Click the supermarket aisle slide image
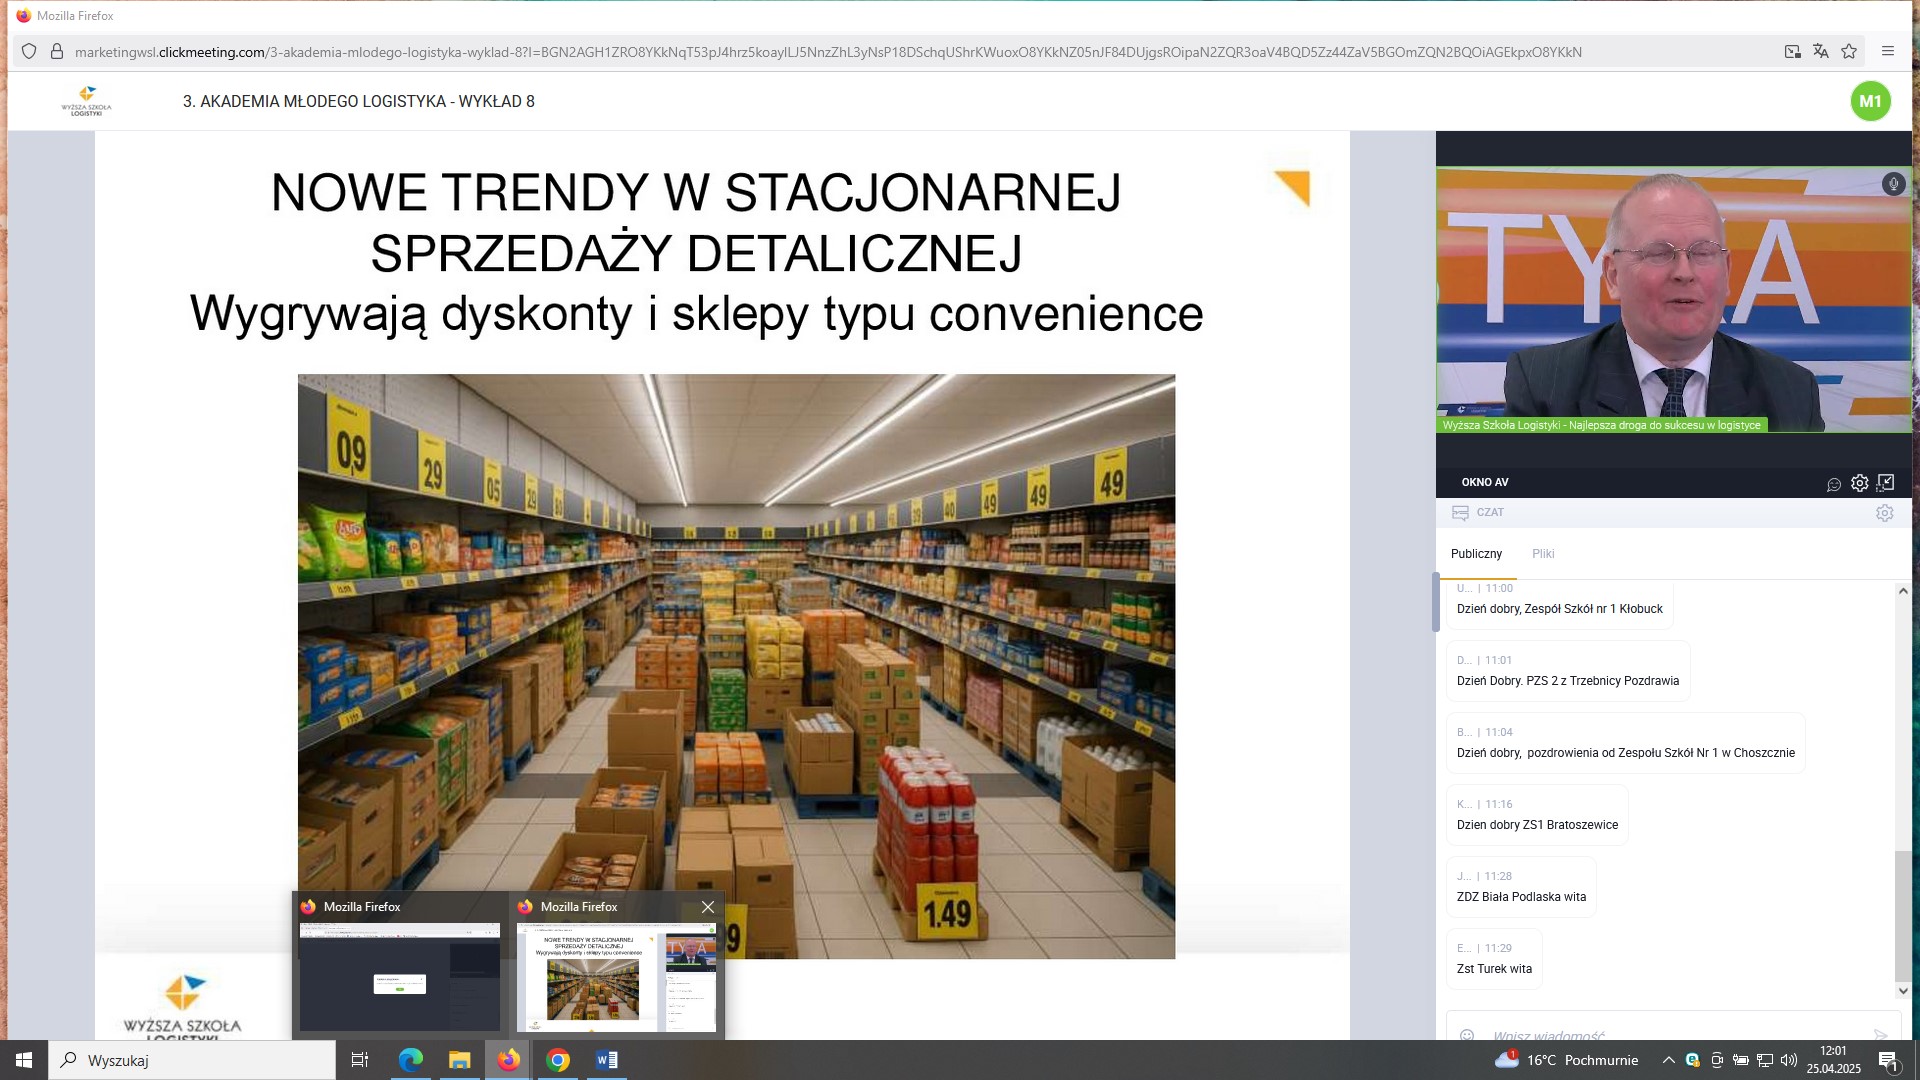Screen dimensions: 1920x1080 736,666
